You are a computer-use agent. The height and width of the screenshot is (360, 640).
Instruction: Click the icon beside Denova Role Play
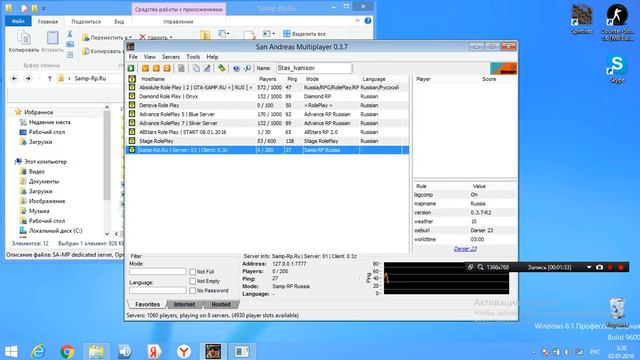[x=132, y=105]
